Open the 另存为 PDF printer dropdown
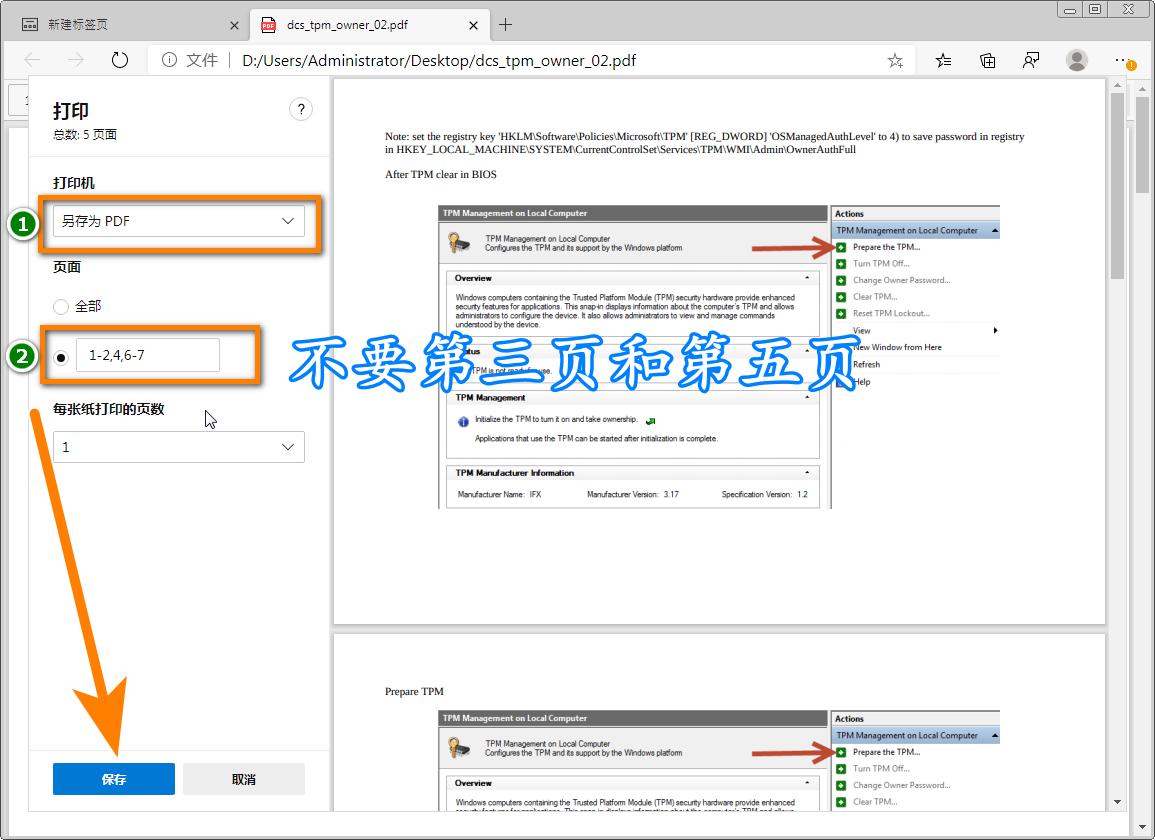Viewport: 1155px width, 840px height. 178,221
